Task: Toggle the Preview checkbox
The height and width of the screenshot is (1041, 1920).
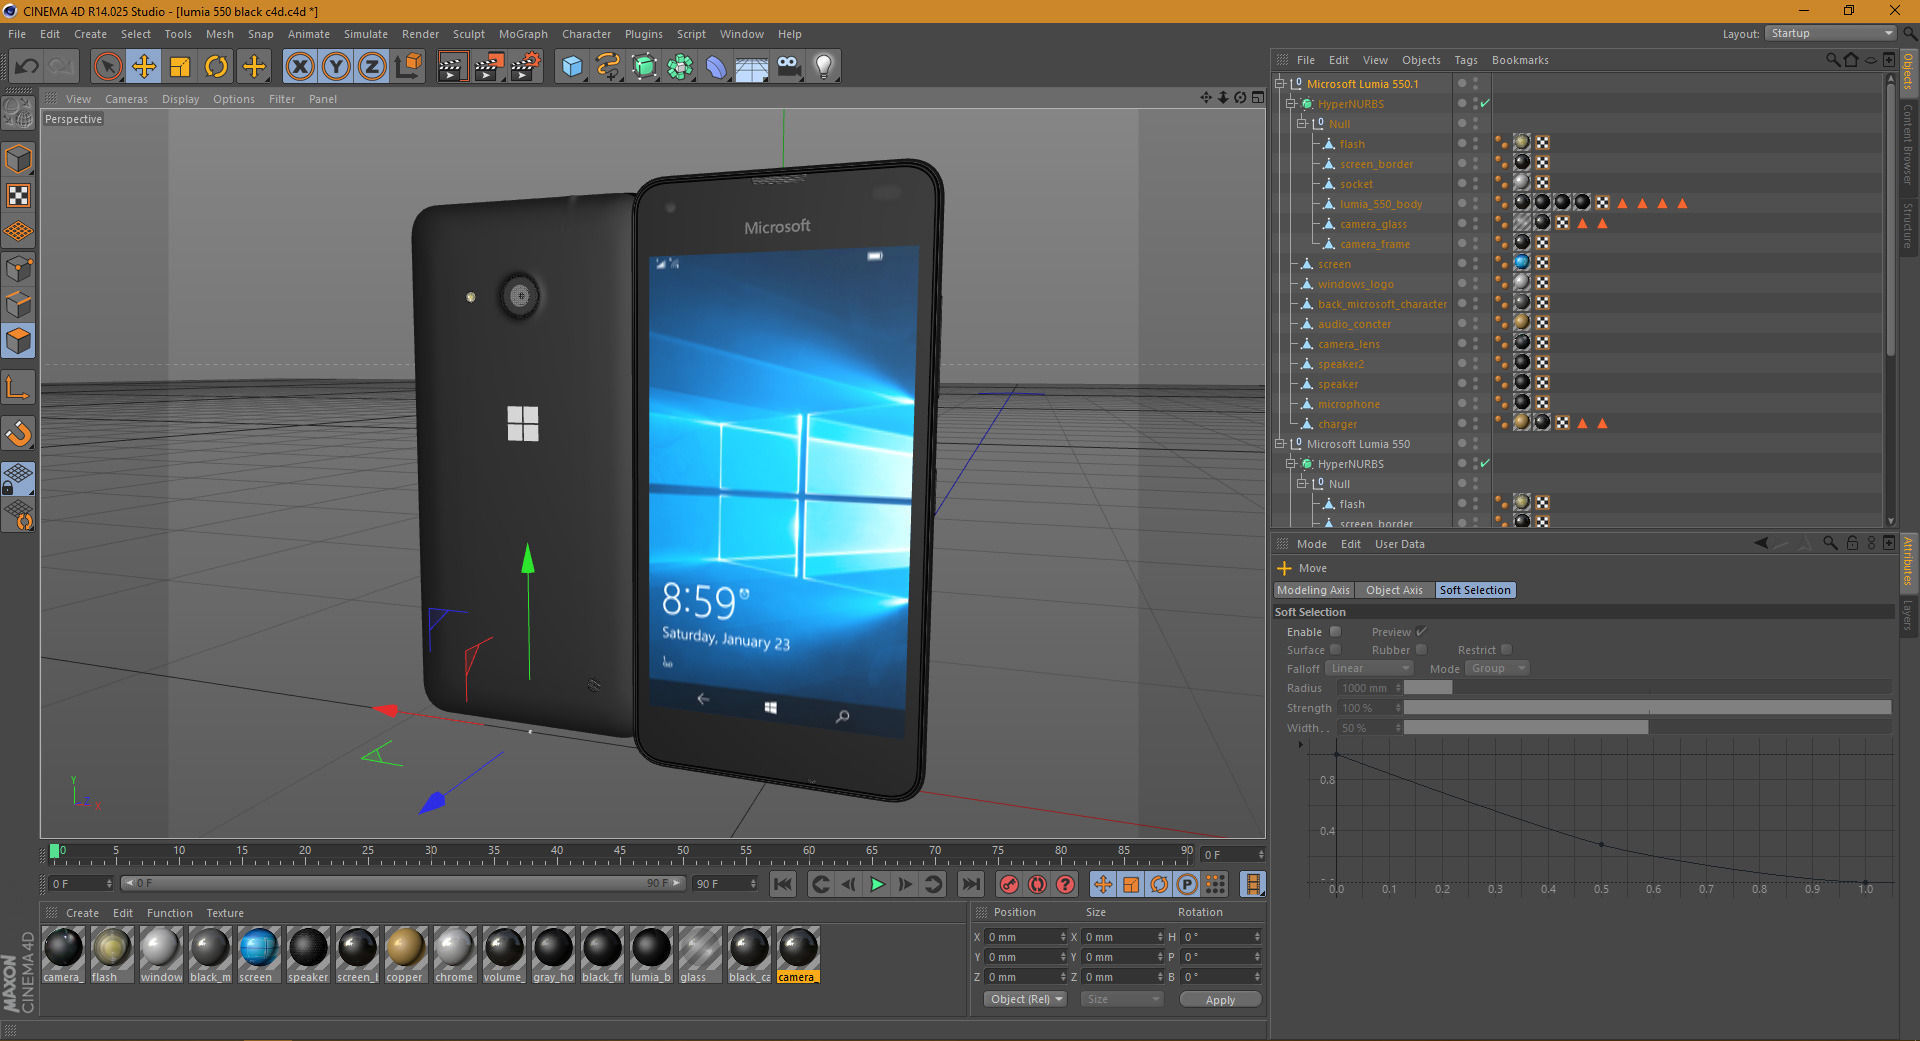Action: [x=1421, y=632]
